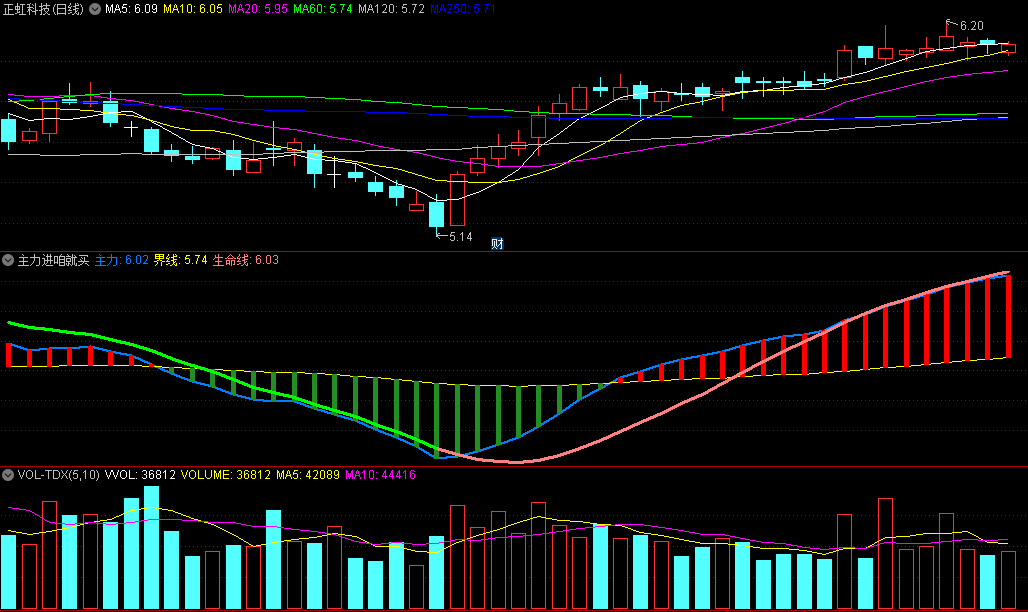This screenshot has height=612, width=1028.
Task: Click the 界线: 5.74 value label
Action: point(180,260)
